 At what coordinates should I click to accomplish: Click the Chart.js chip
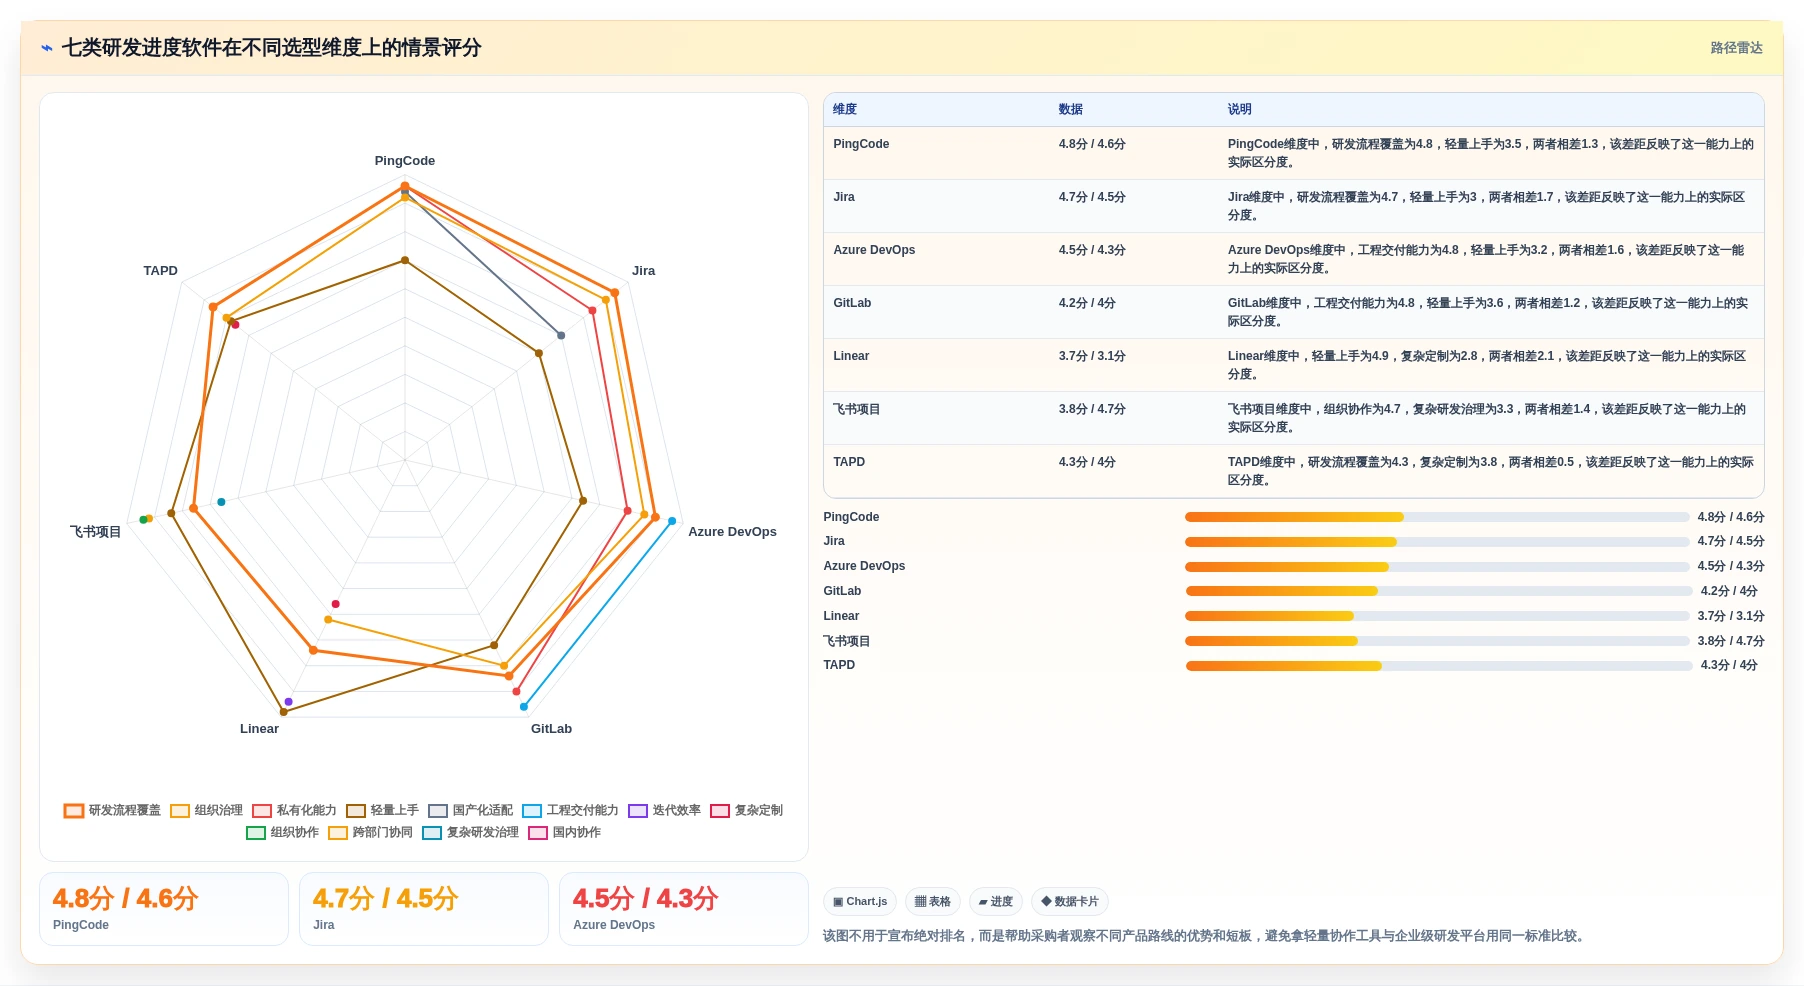860,901
